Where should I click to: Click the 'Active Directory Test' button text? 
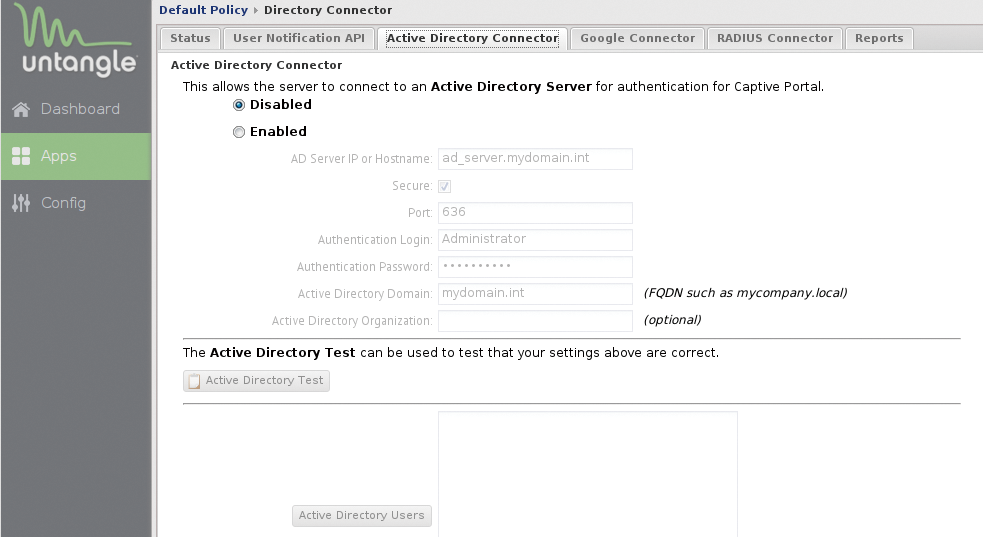coord(265,380)
